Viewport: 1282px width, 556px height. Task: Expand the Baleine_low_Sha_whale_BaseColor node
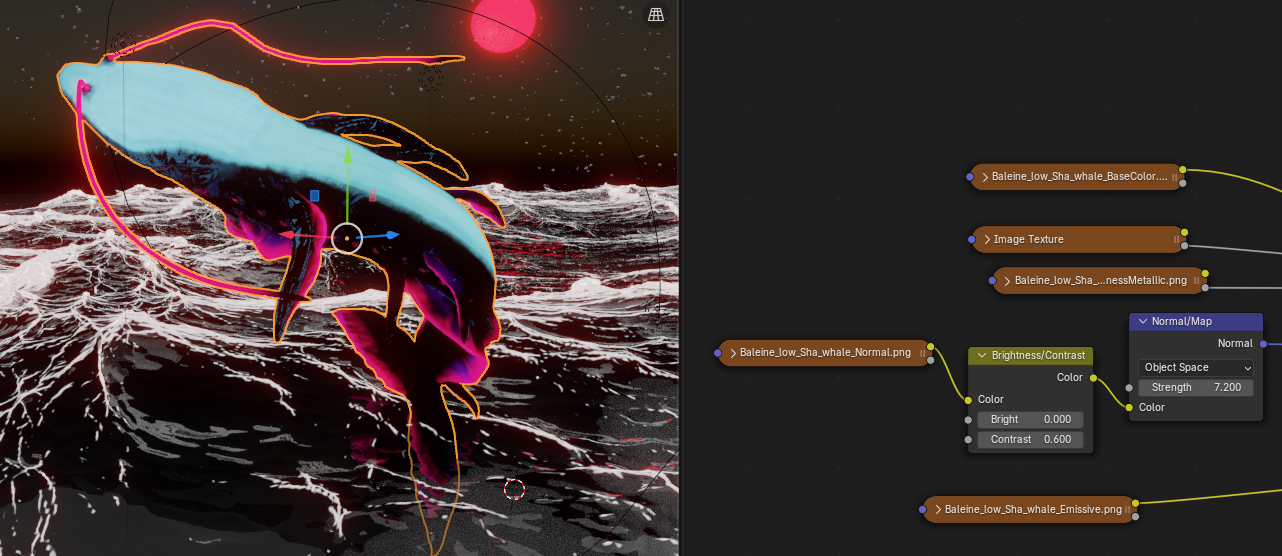pos(985,176)
